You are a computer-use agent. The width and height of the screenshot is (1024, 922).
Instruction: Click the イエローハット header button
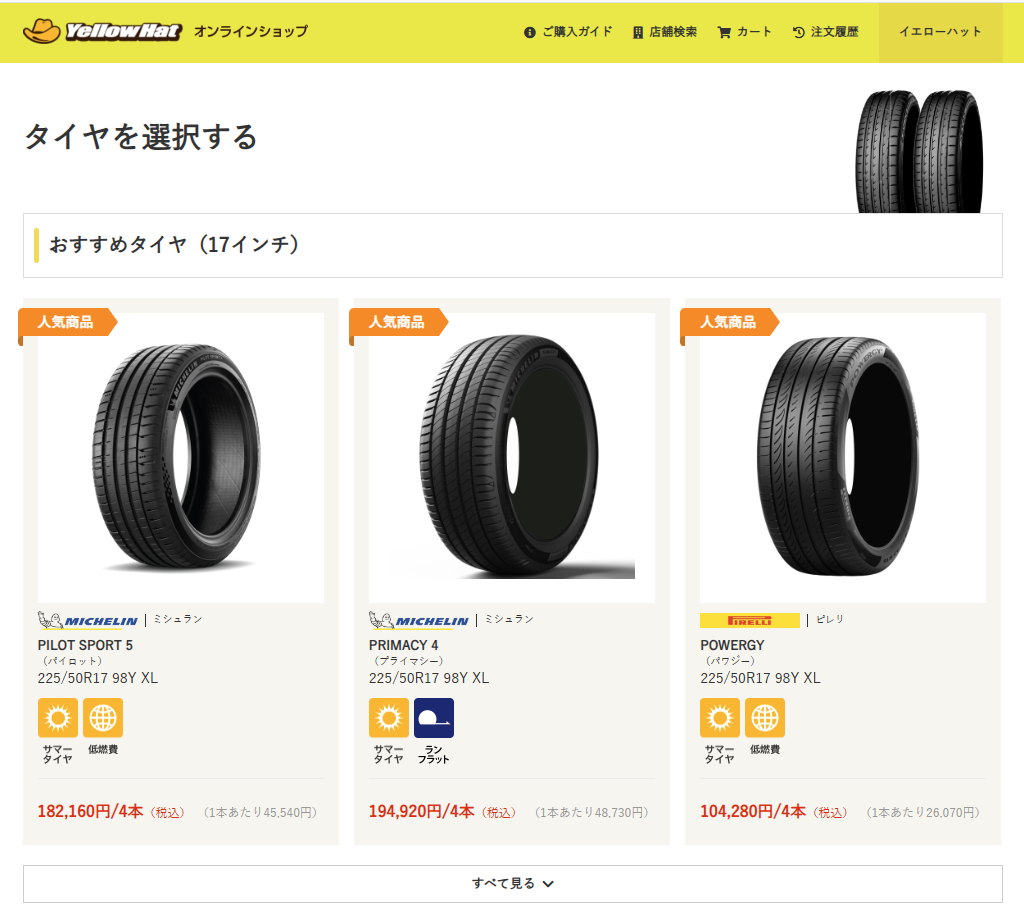(940, 31)
